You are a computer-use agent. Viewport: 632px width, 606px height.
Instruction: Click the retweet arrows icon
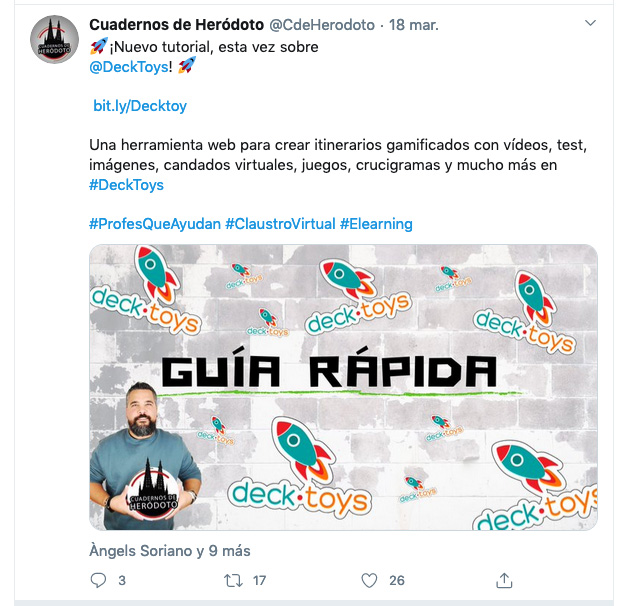(233, 581)
